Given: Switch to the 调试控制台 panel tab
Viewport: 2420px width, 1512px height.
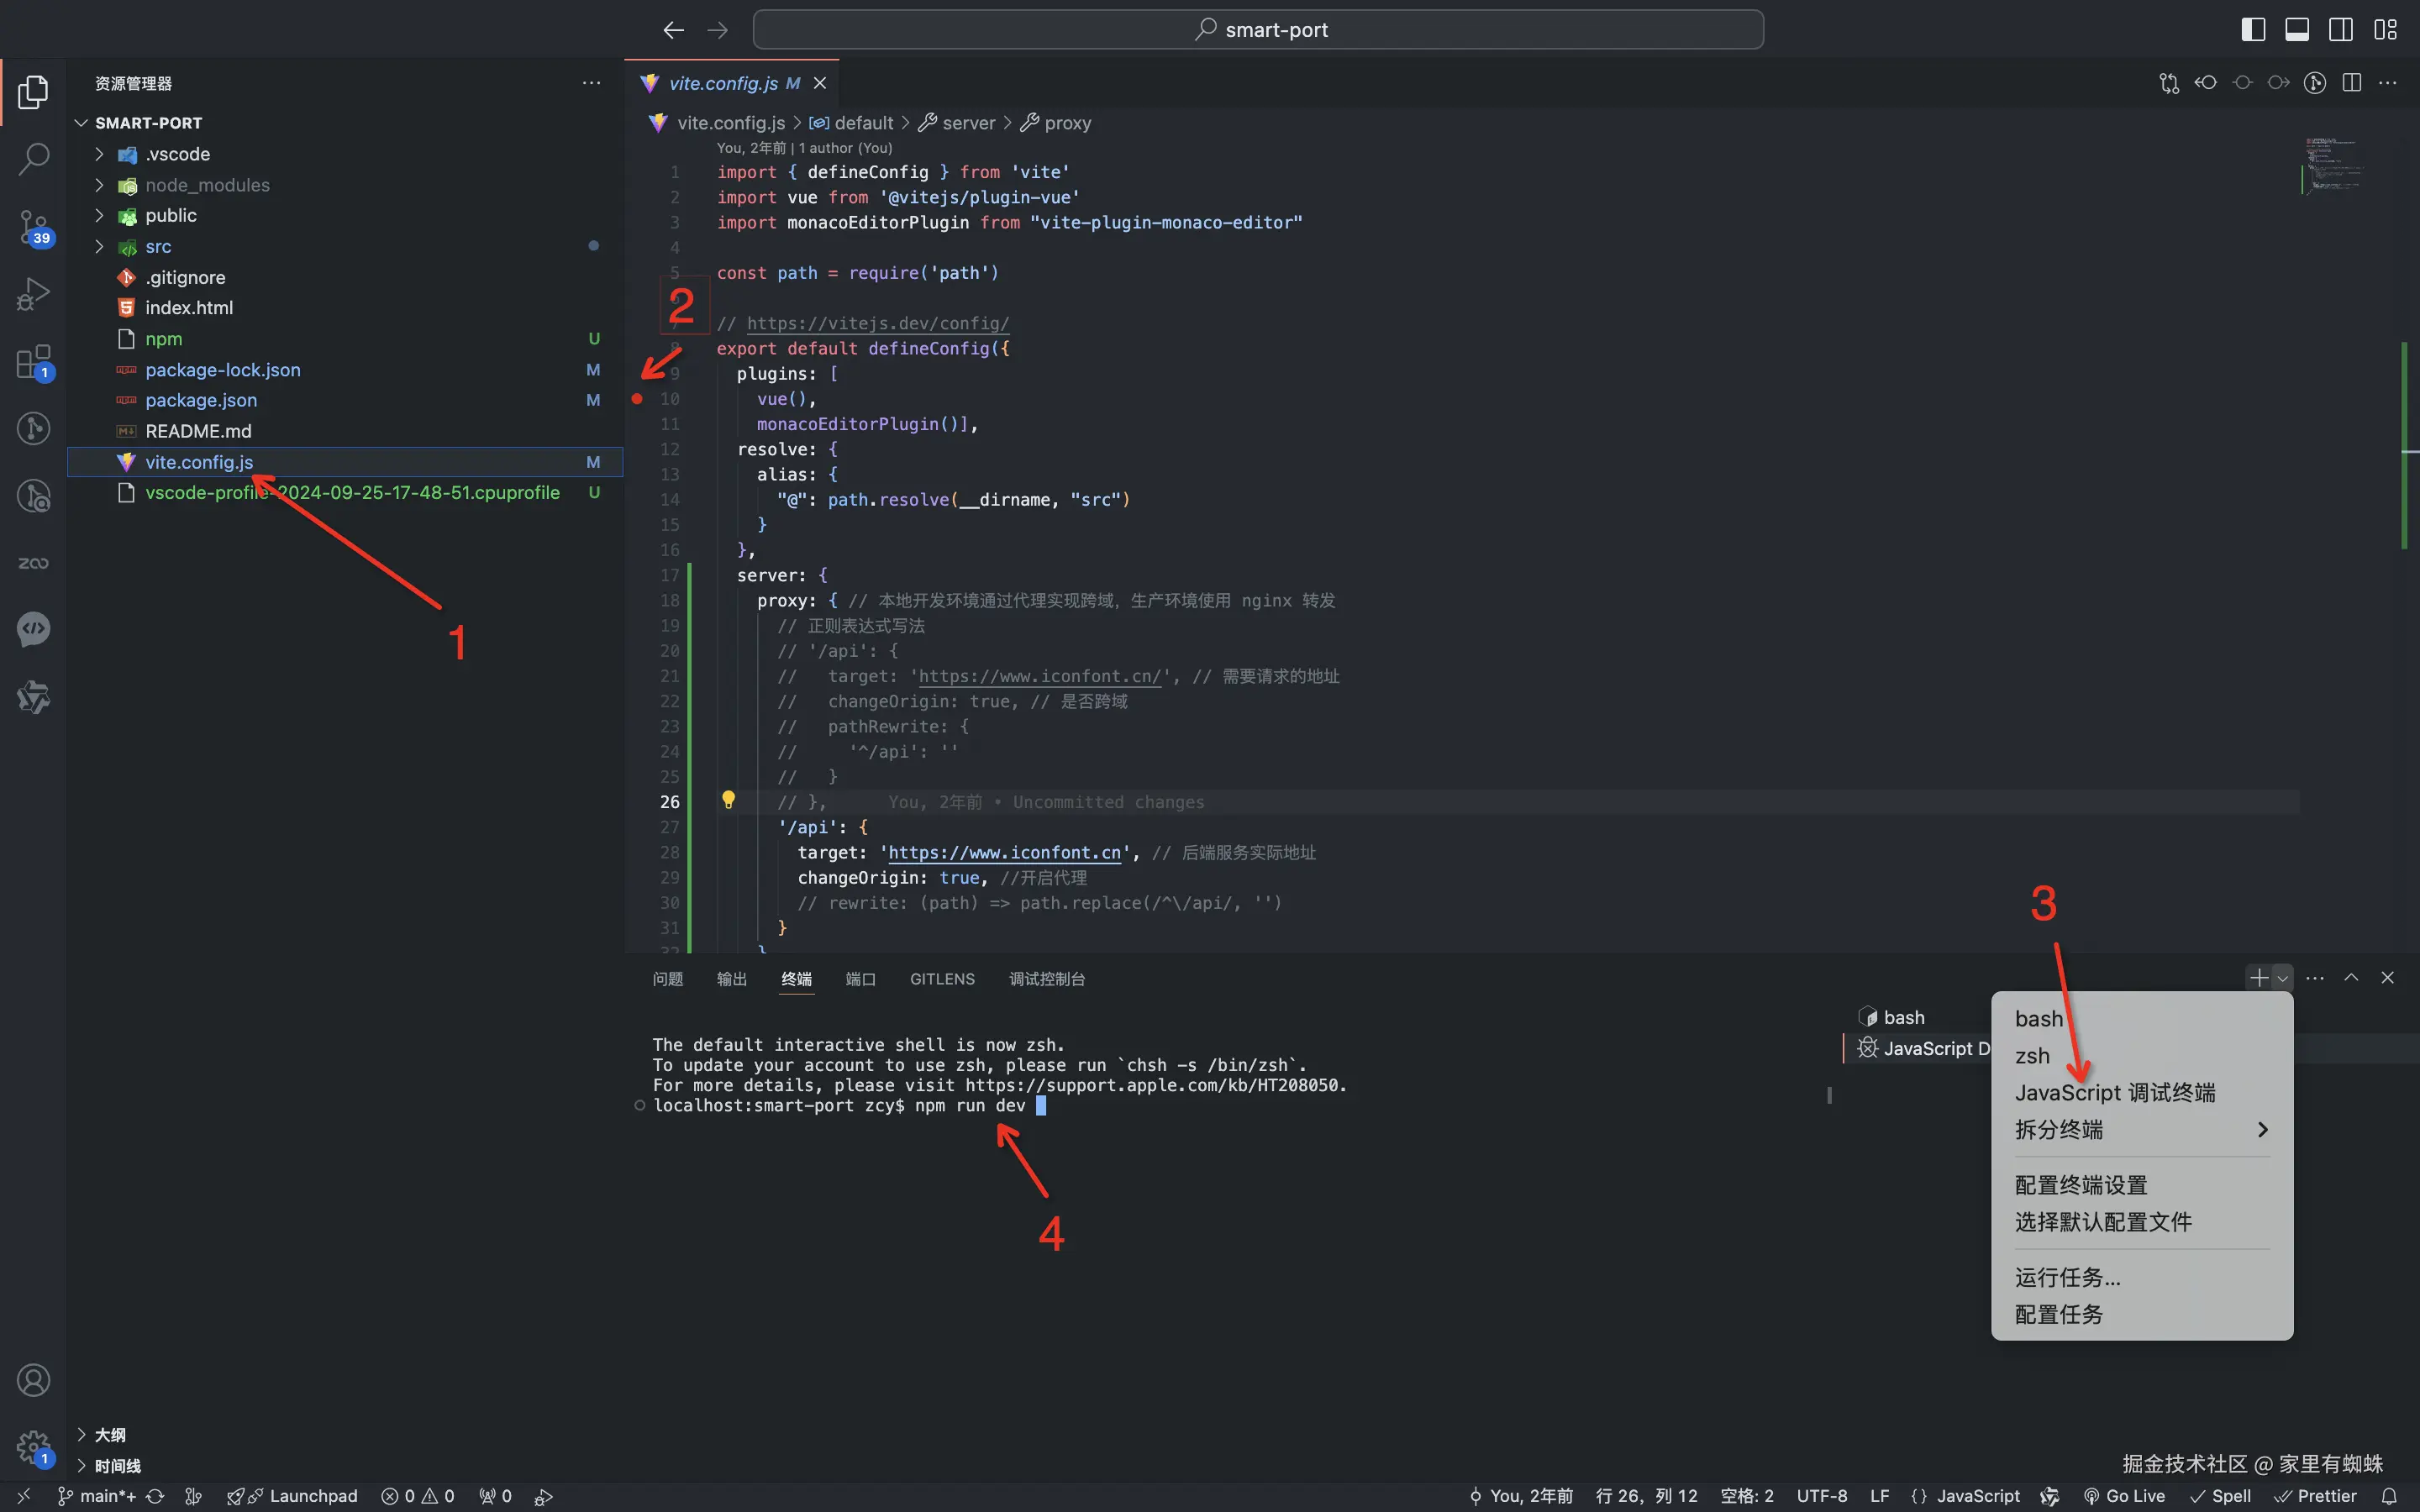Looking at the screenshot, I should tap(1046, 979).
